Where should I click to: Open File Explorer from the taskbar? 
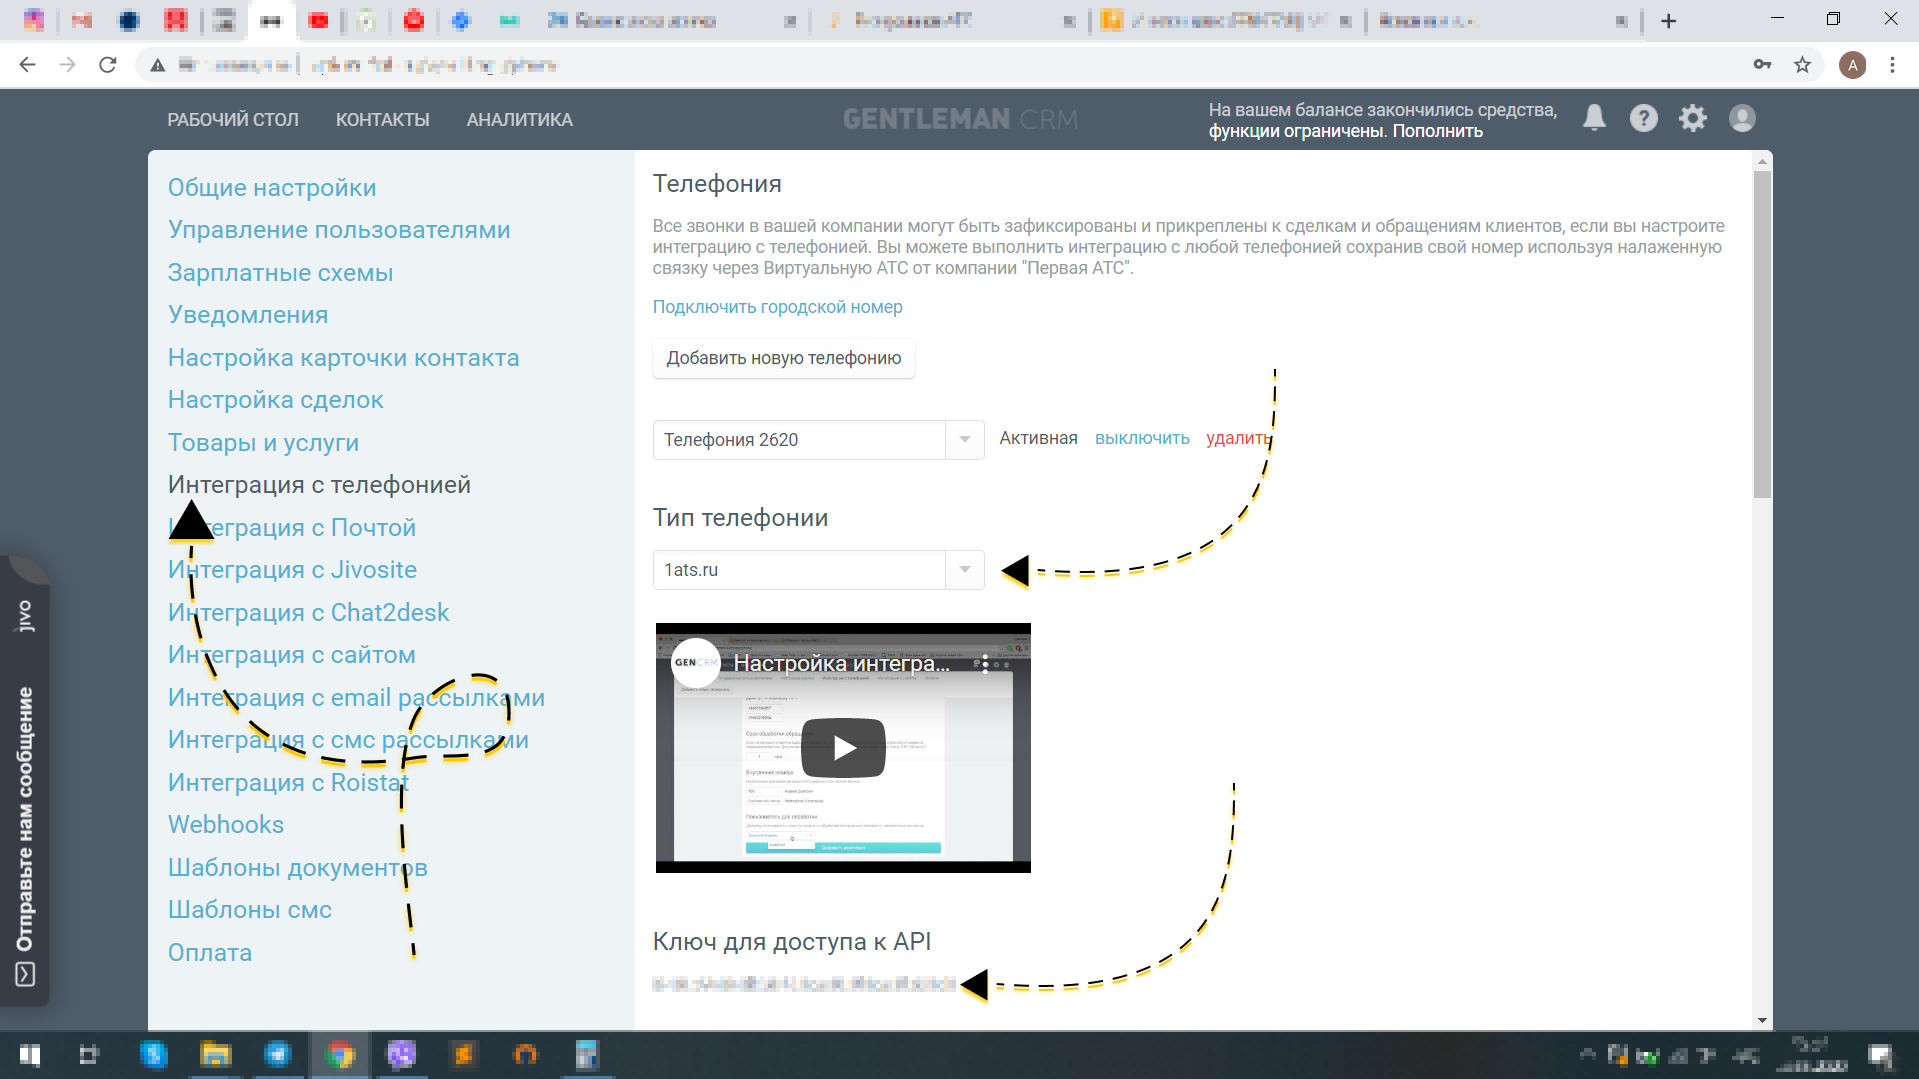click(x=216, y=1055)
